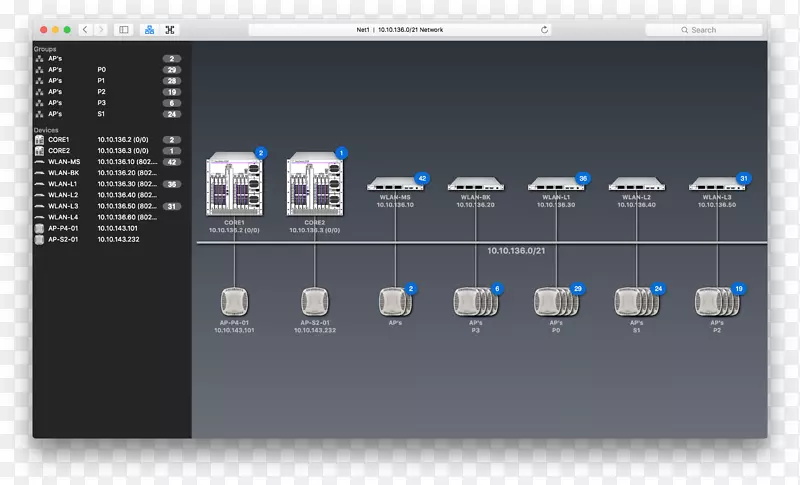Viewport: 800px width, 485px height.
Task: Select the AP-P4-01 access point on the map
Action: click(235, 300)
